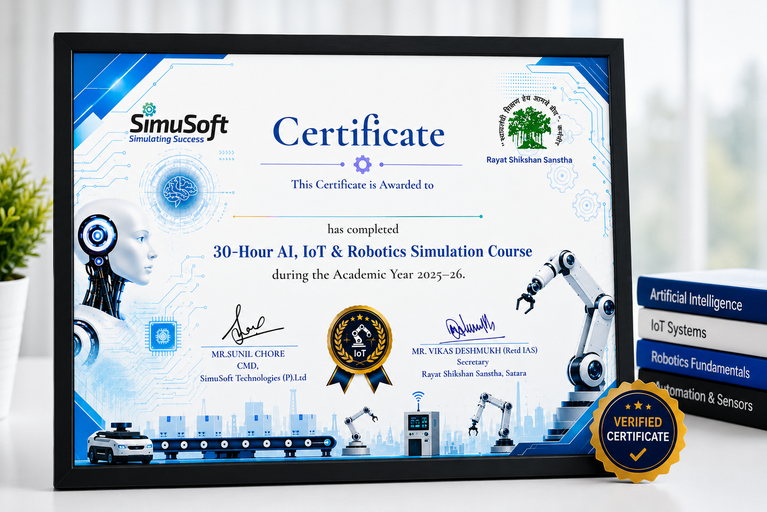Click Sunil Chore's handwritten signature
This screenshot has height=512, width=767.
(x=251, y=325)
